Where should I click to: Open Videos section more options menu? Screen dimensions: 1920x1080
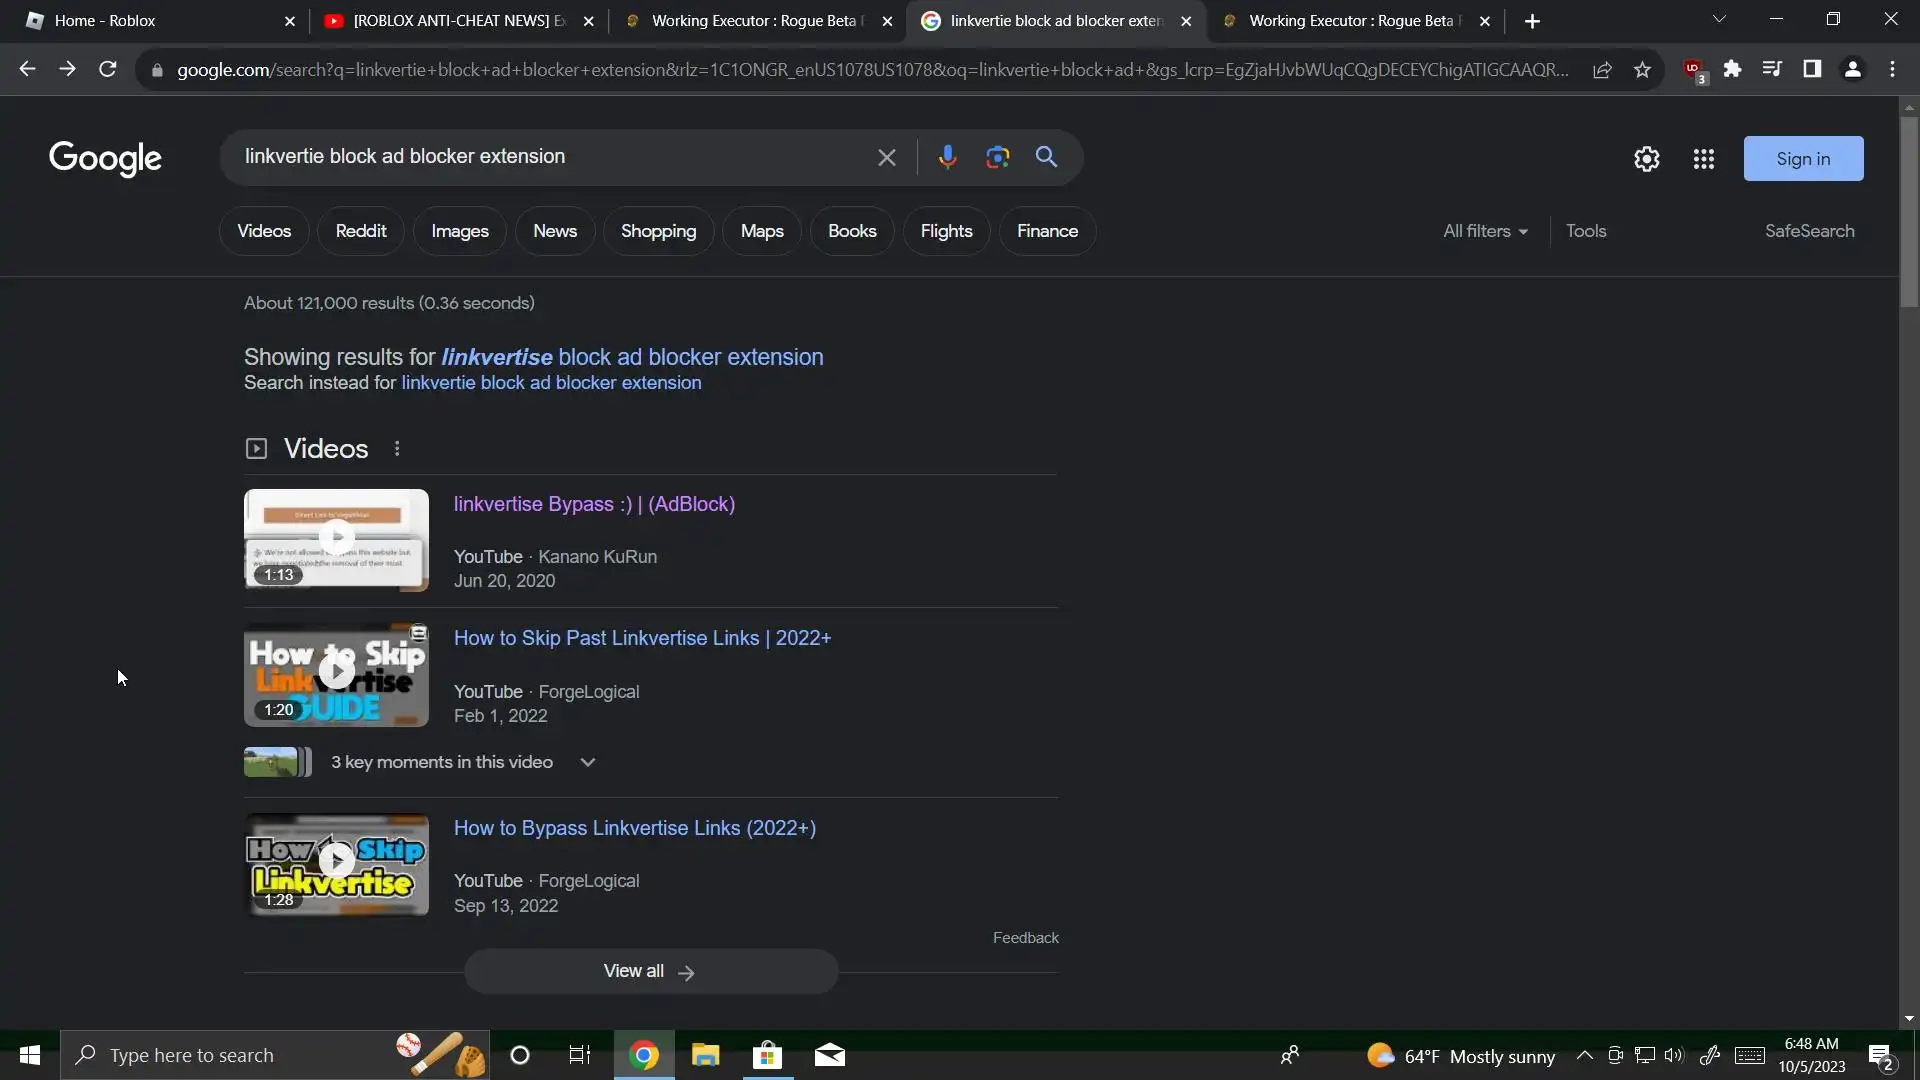(x=397, y=449)
